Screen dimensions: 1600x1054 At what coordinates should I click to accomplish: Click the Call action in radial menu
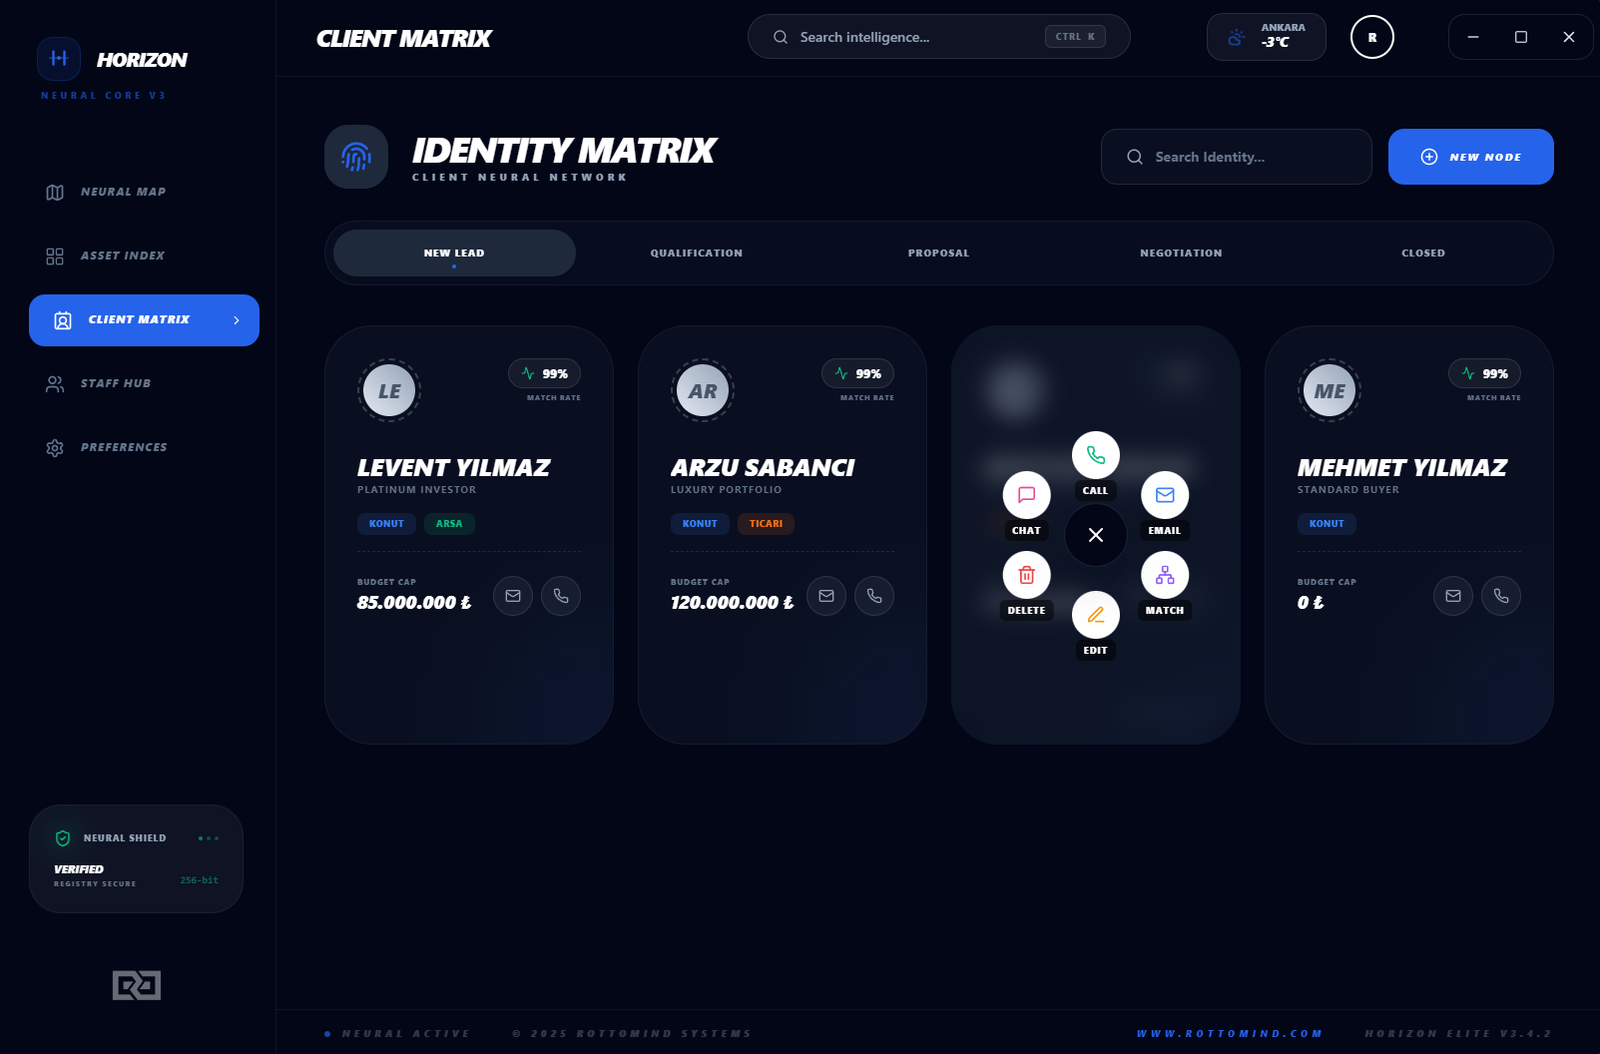point(1095,456)
